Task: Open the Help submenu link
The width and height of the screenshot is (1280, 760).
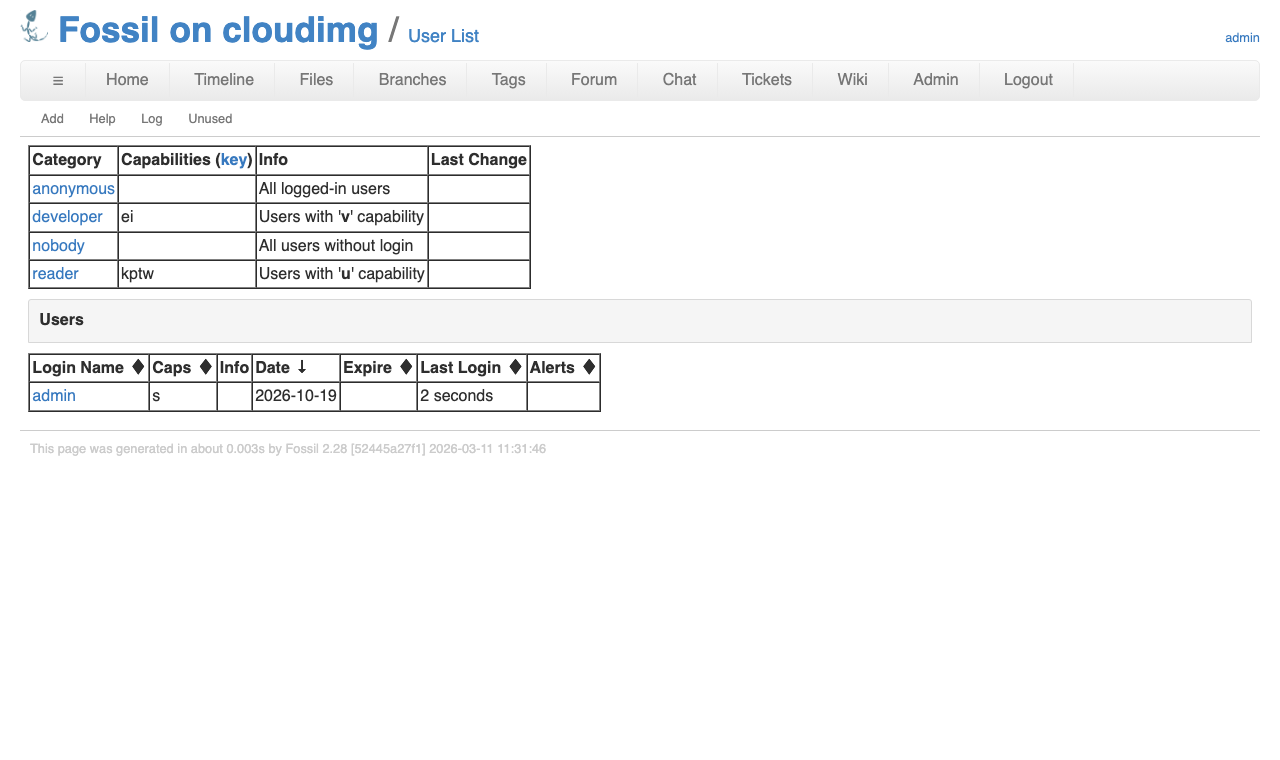Action: click(x=102, y=118)
